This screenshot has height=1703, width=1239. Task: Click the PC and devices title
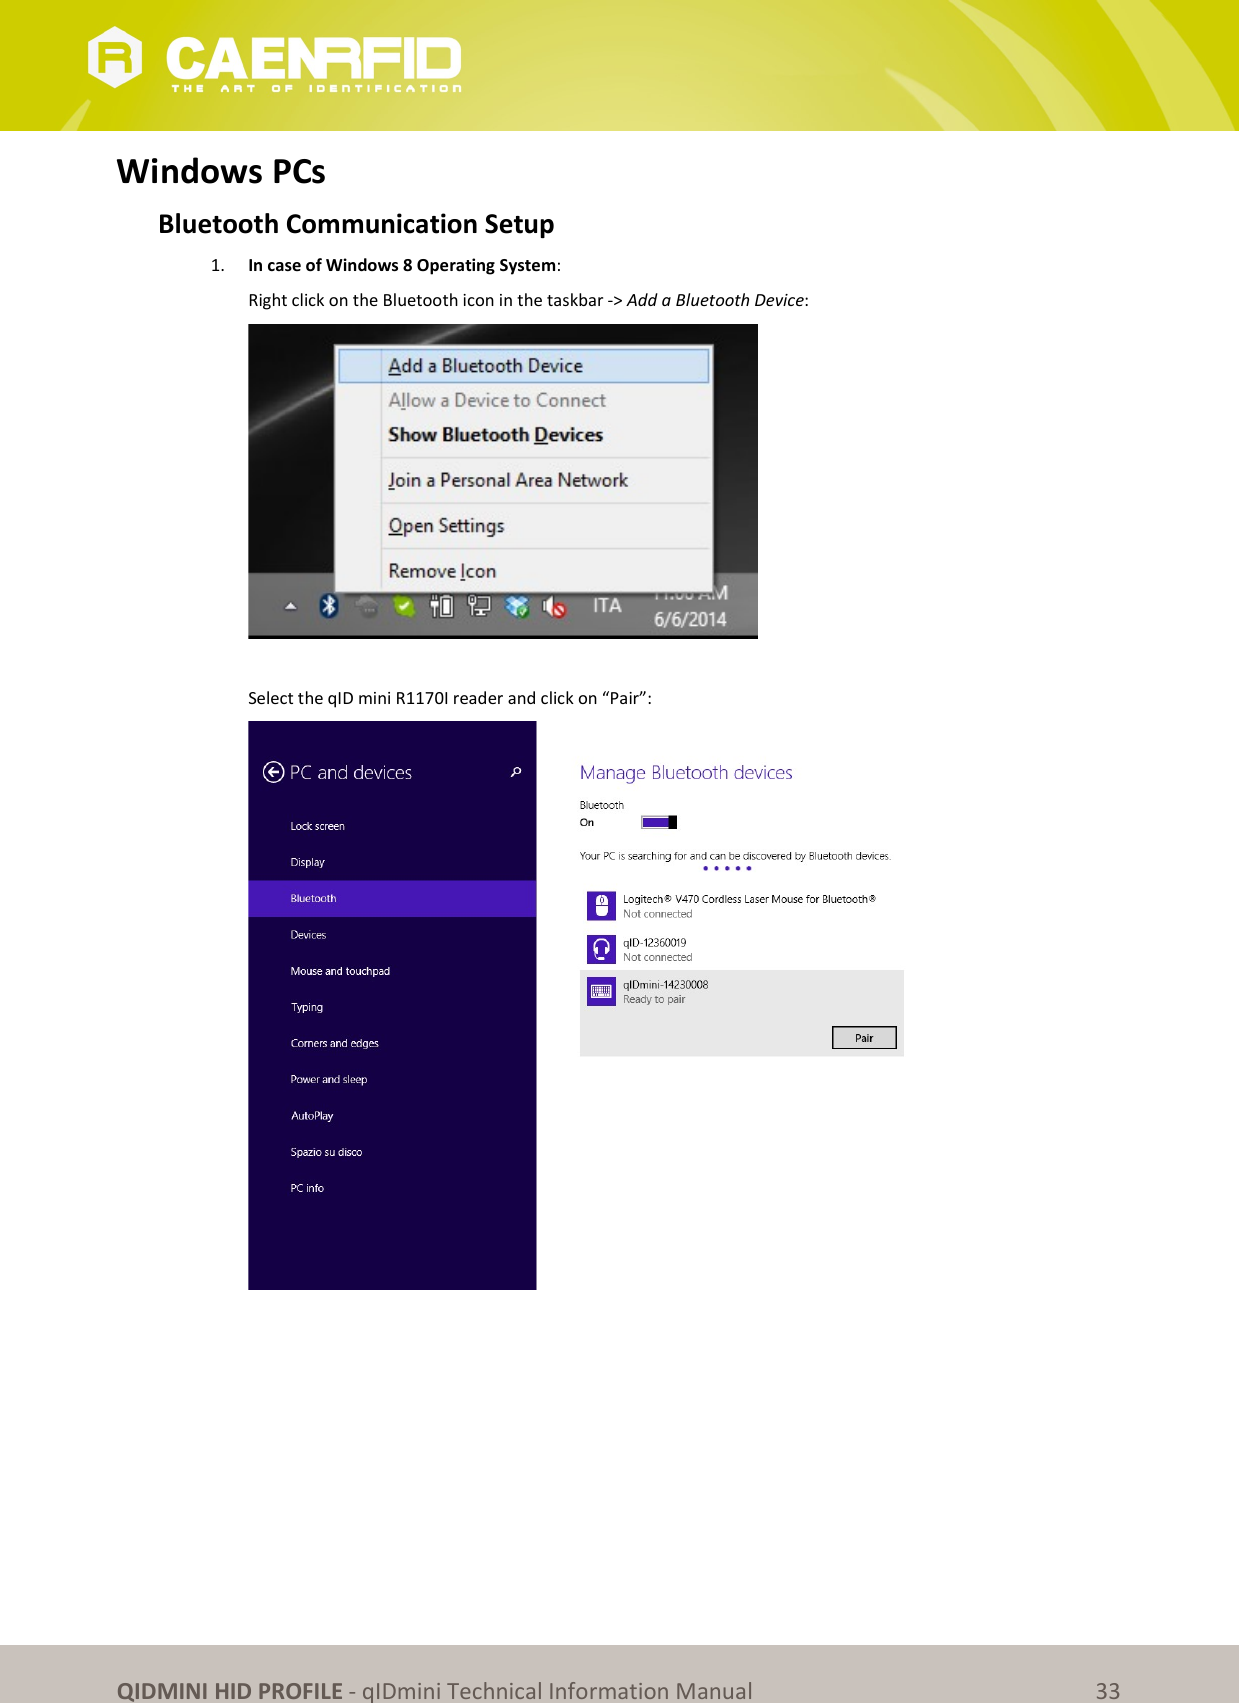(x=351, y=772)
